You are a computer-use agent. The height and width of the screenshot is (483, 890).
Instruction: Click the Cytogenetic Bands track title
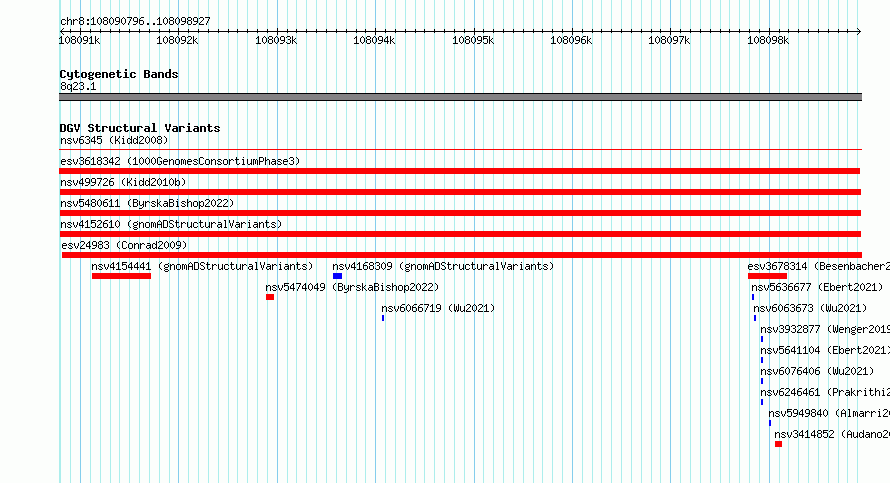(x=119, y=74)
